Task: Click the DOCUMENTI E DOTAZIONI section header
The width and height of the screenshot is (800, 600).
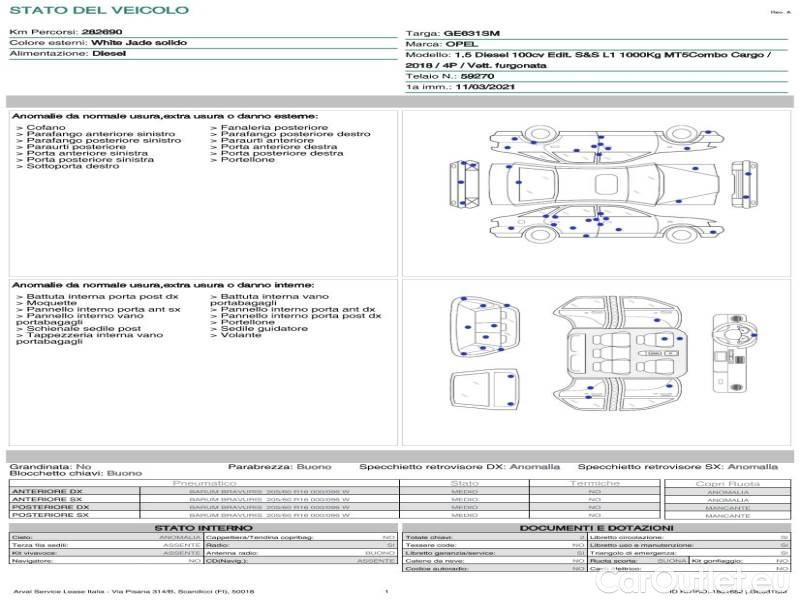Action: coord(596,528)
